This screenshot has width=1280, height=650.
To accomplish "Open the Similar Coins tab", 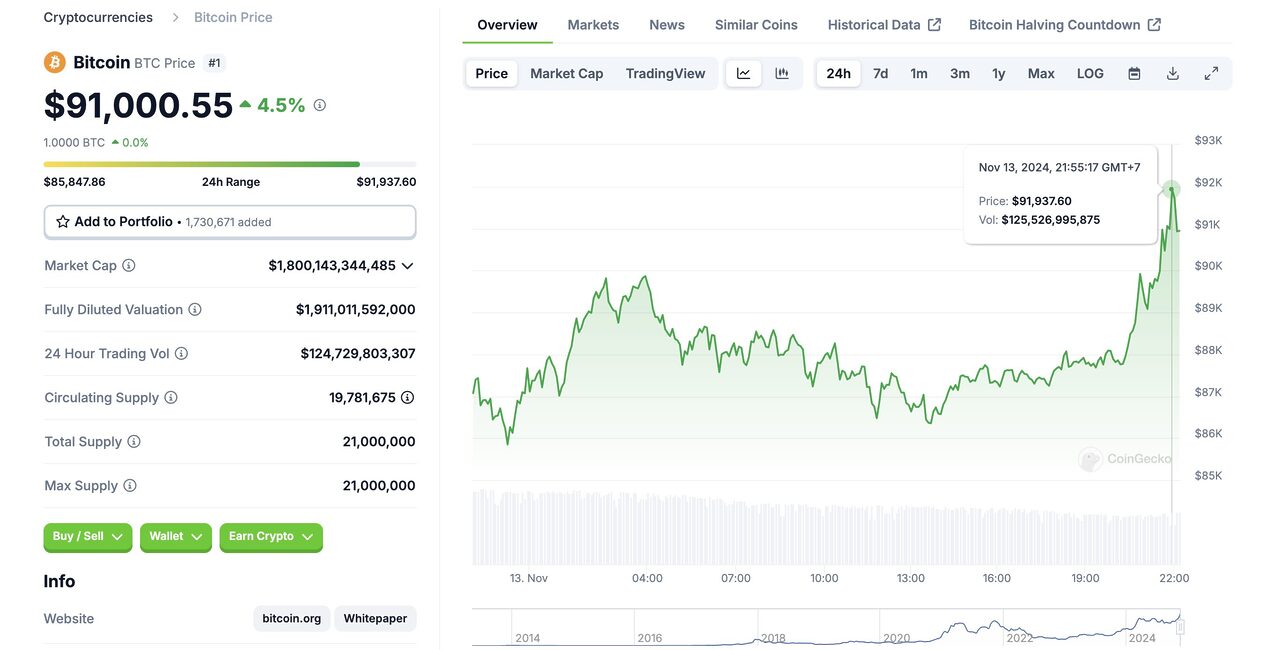I will click(x=756, y=25).
